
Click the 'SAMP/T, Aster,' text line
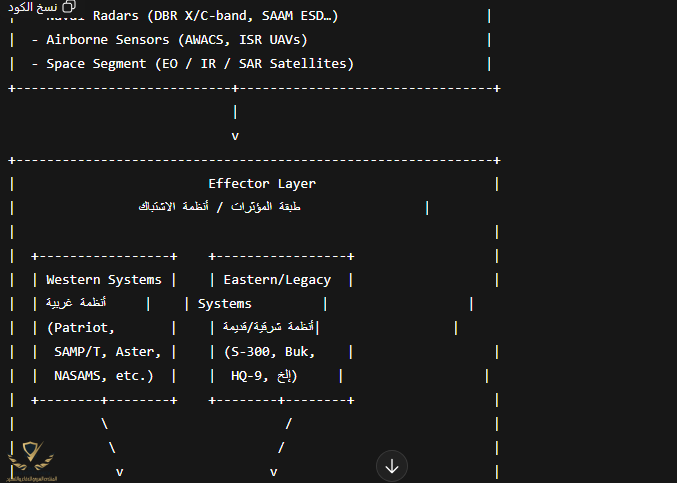click(104, 352)
